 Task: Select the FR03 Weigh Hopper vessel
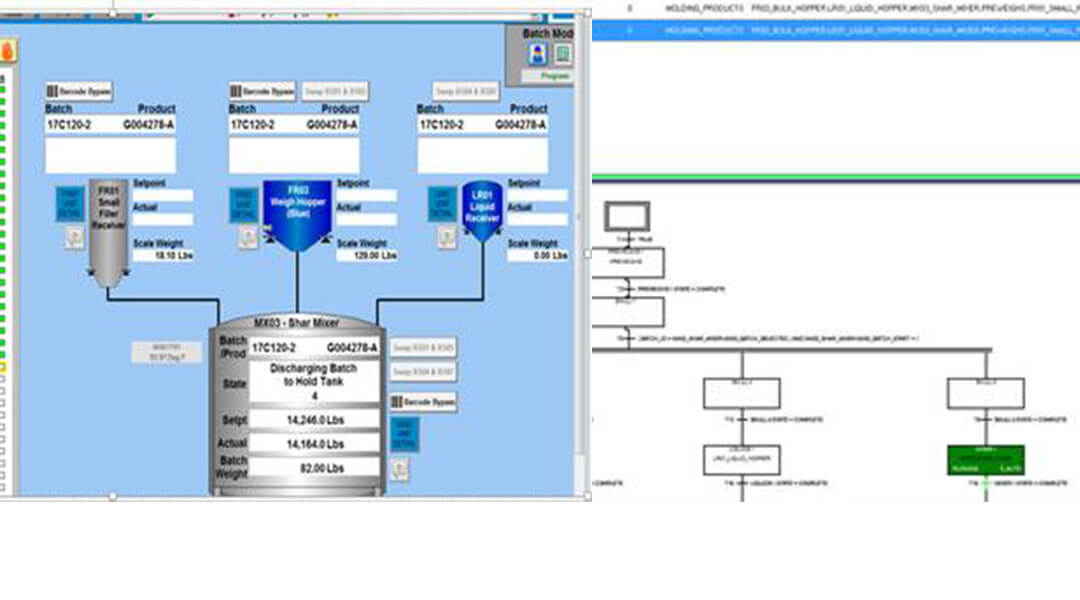(298, 215)
